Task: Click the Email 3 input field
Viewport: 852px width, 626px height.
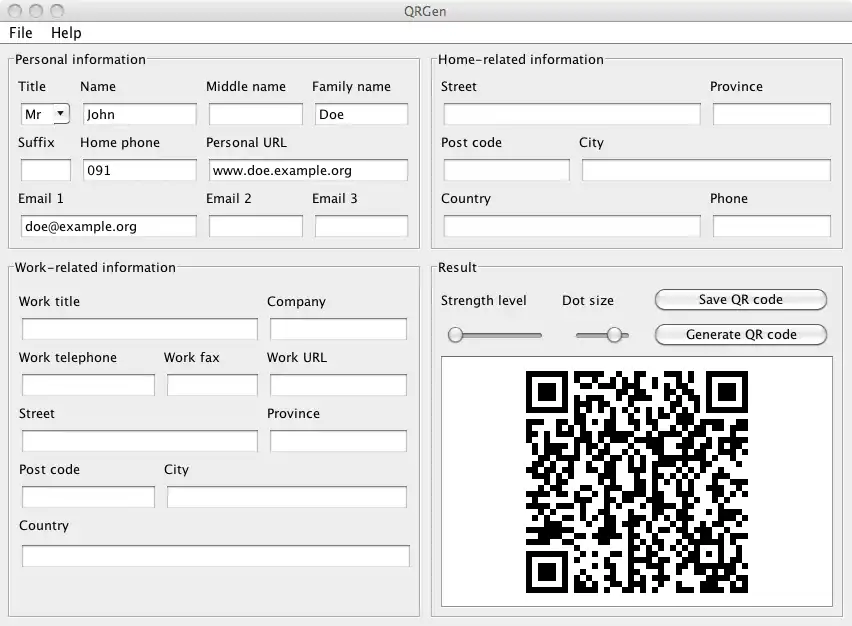Action: [361, 226]
